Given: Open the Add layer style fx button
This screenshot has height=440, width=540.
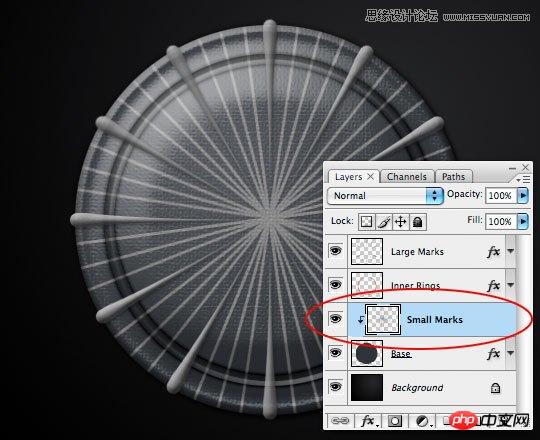Looking at the screenshot, I should click(369, 420).
